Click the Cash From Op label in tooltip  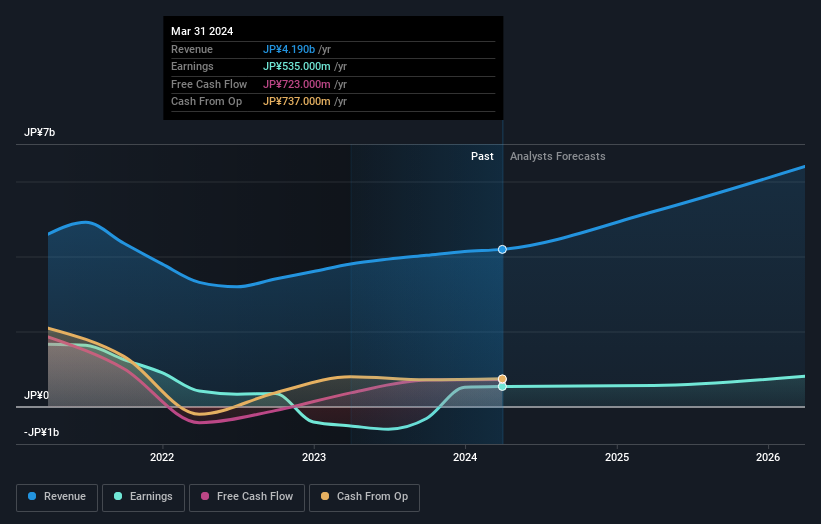point(206,102)
